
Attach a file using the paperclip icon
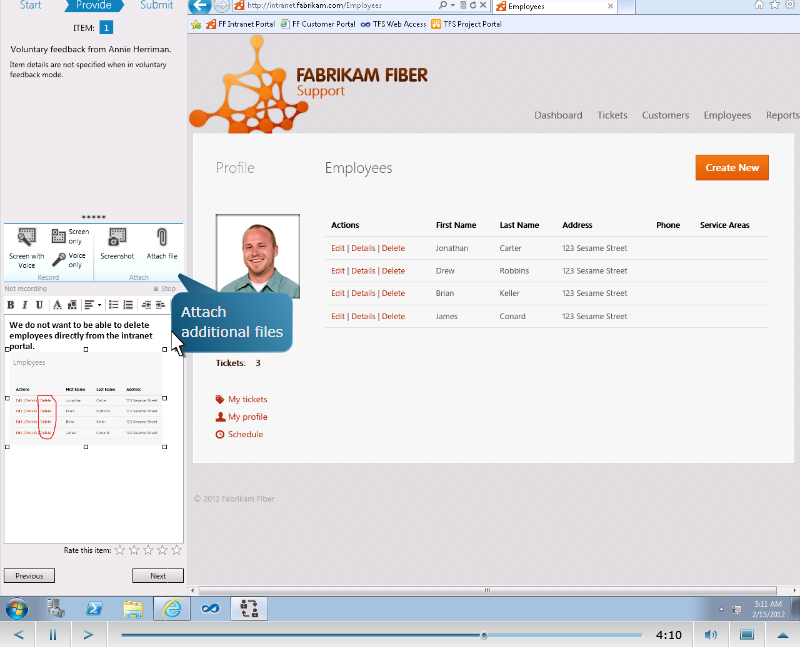click(162, 237)
